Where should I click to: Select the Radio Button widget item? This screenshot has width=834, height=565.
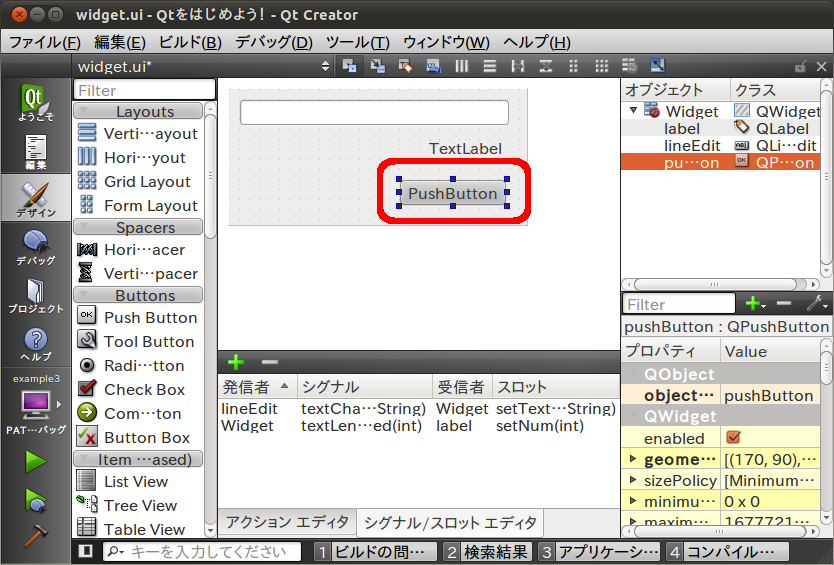(x=144, y=366)
